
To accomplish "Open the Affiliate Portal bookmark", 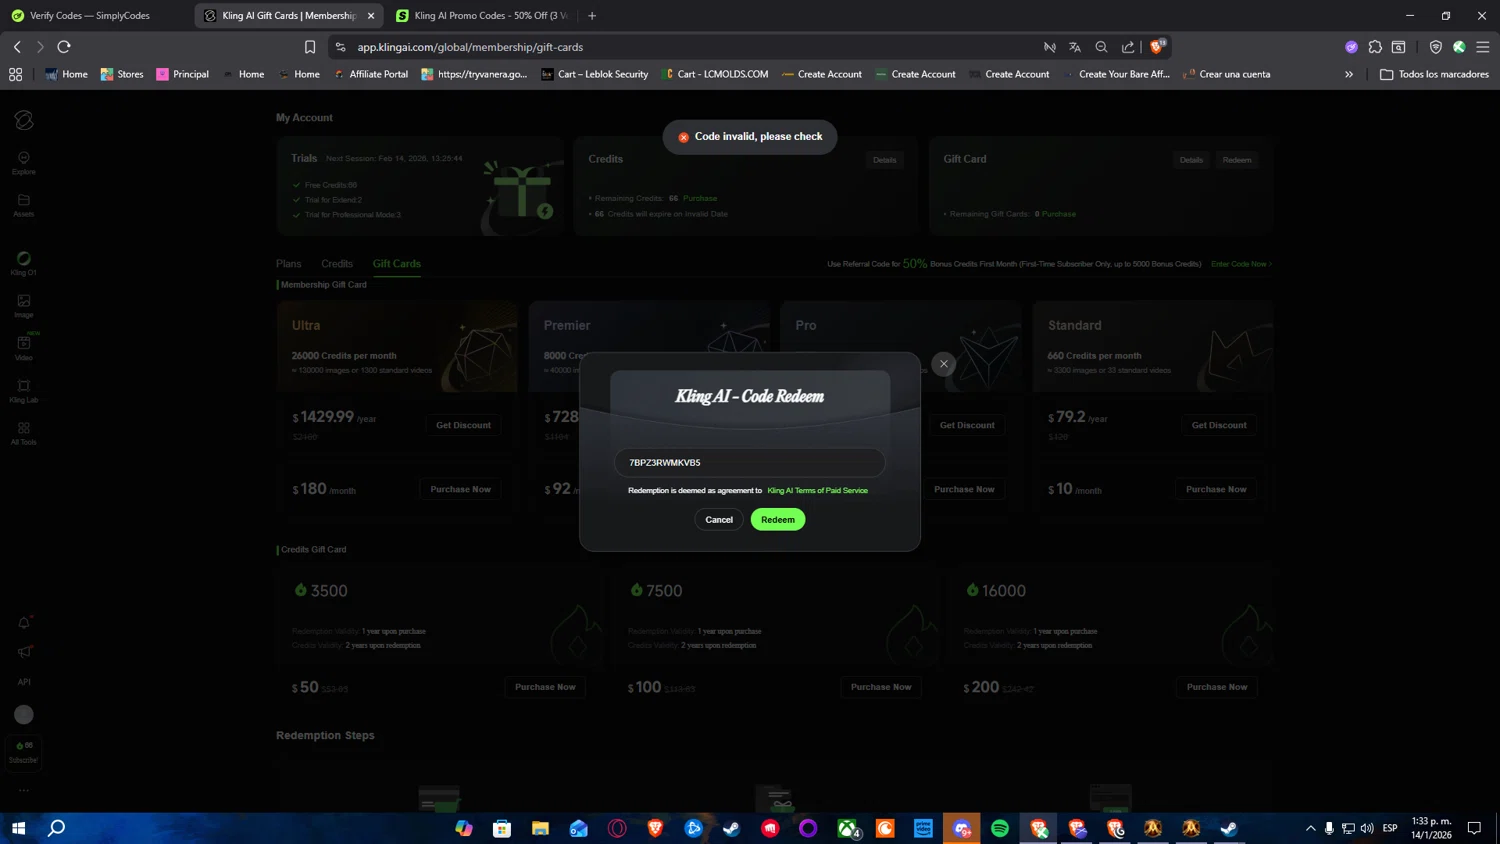I will click(370, 74).
